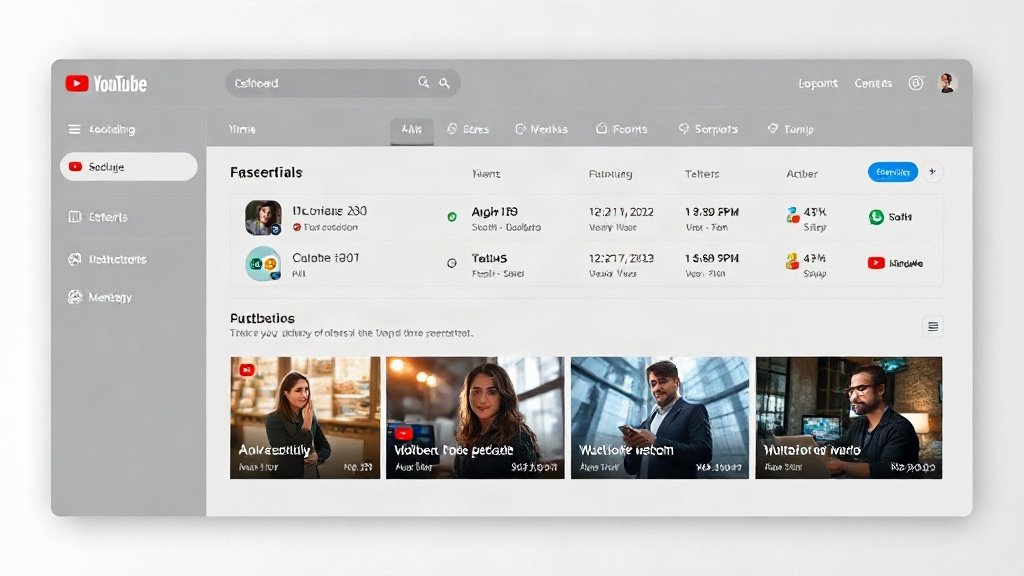Screen dimensions: 1024x576
Task: Click the list view icon above the thumbnails
Action: [933, 327]
